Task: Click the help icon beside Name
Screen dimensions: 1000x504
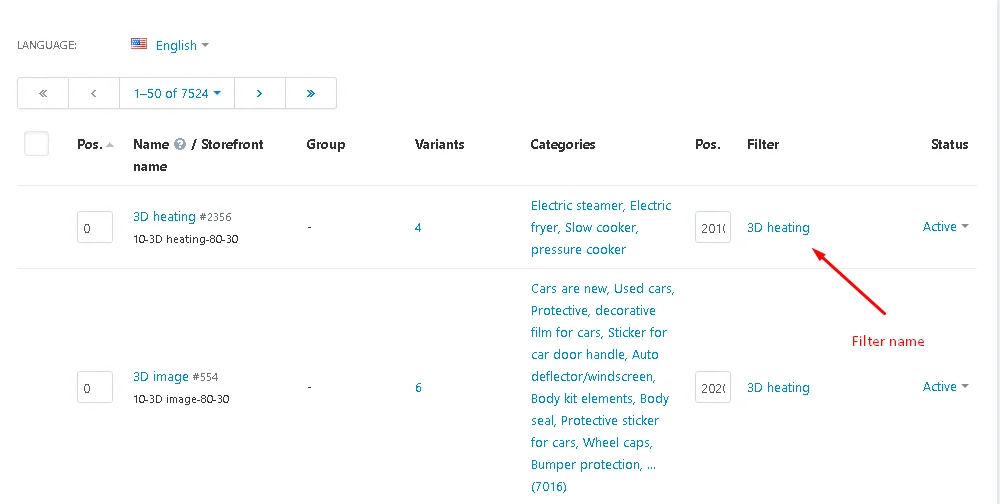Action: pyautogui.click(x=180, y=145)
